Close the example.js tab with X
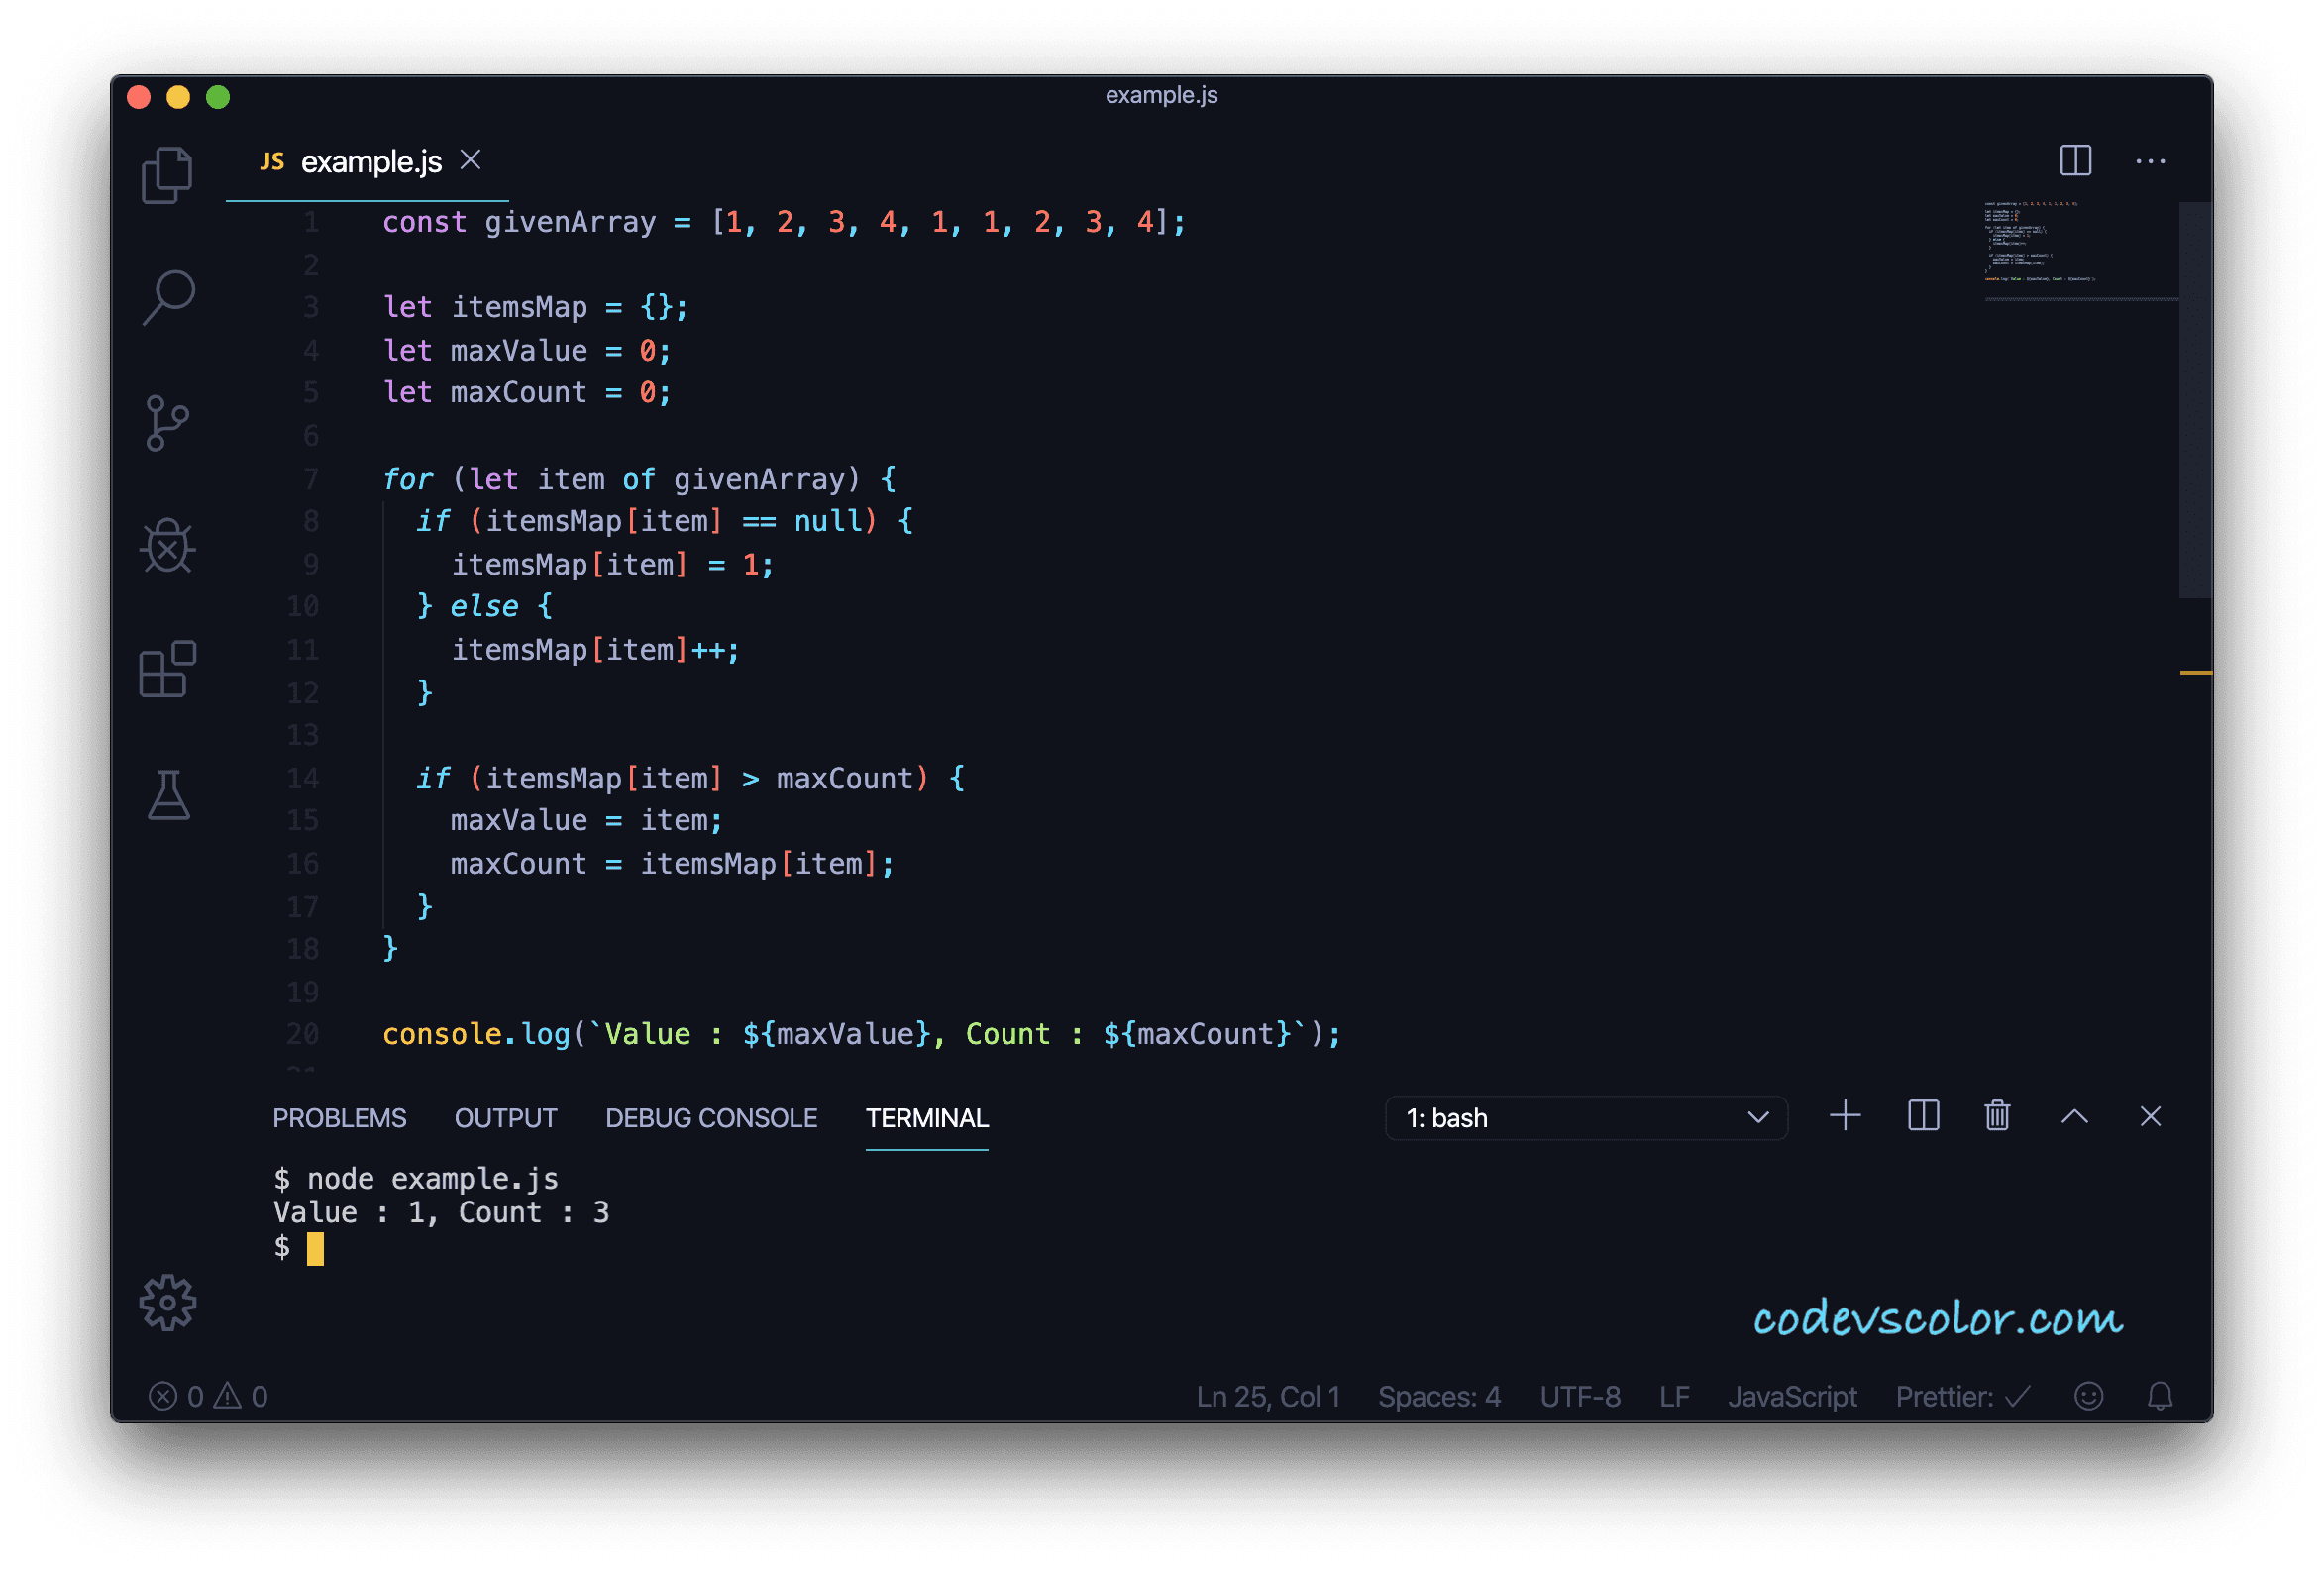2324x1569 pixels. pos(470,160)
